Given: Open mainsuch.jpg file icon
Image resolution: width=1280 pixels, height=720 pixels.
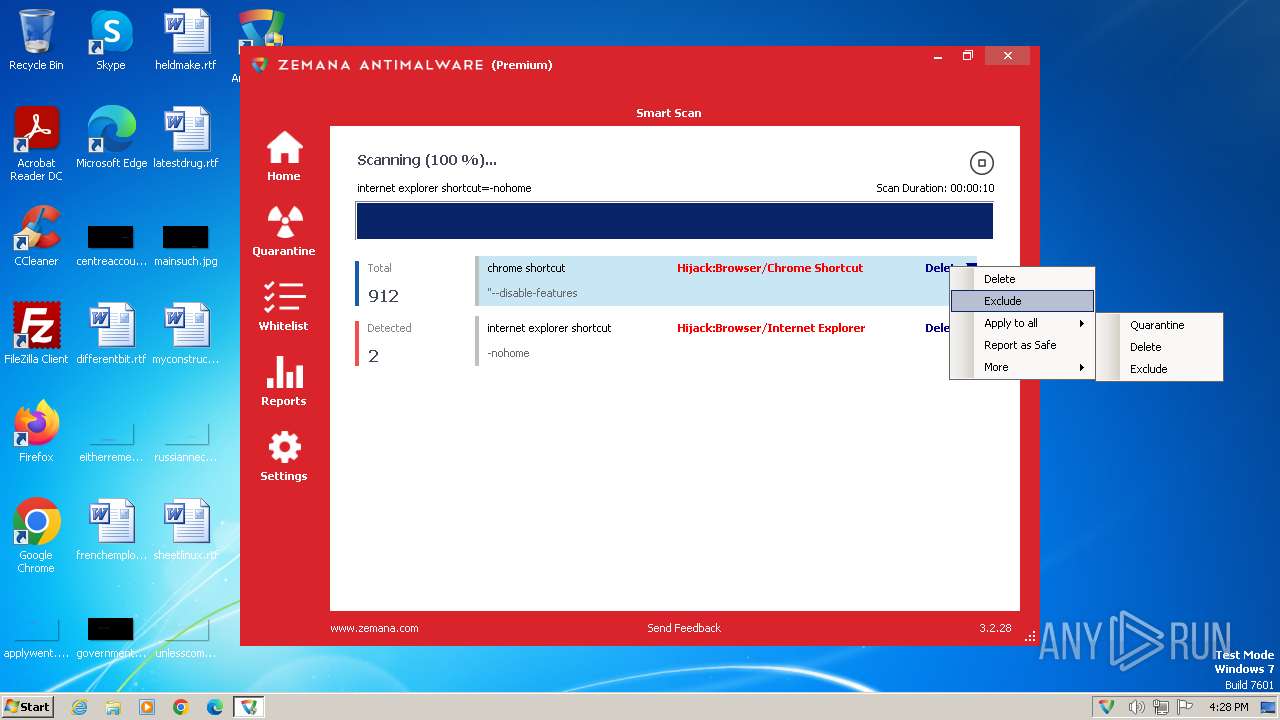Looking at the screenshot, I should pyautogui.click(x=186, y=246).
